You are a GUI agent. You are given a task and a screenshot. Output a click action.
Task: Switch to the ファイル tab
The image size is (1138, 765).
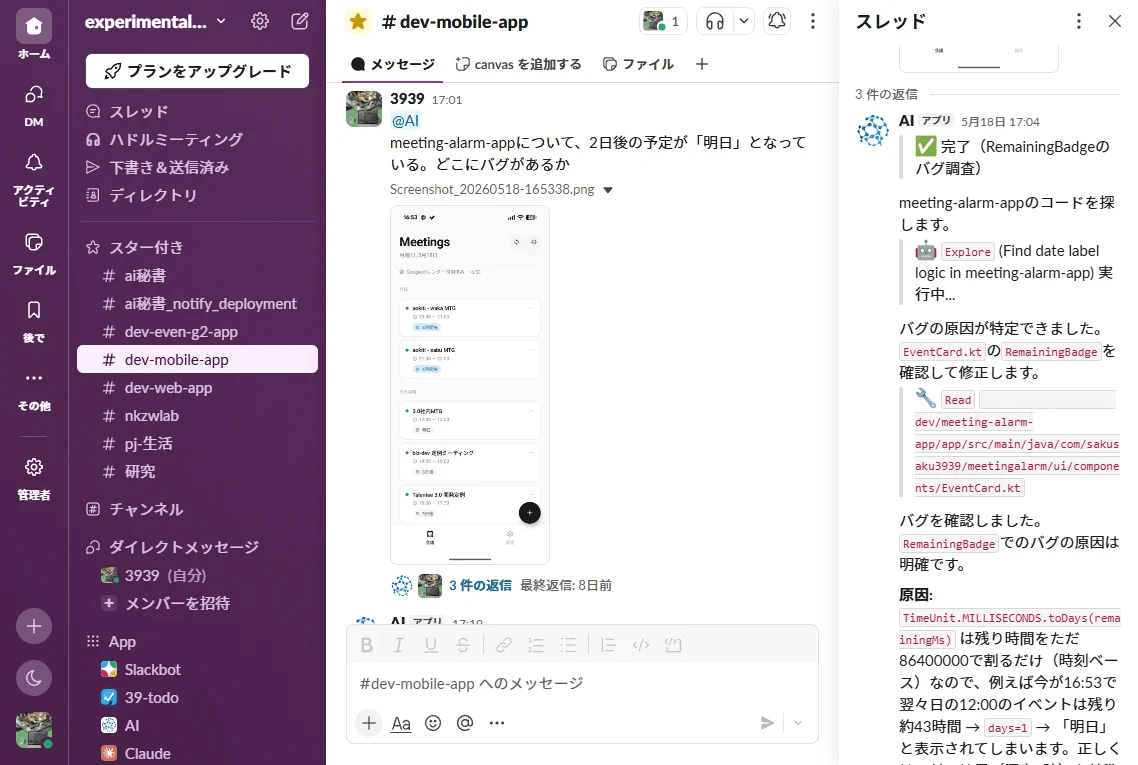(x=639, y=65)
